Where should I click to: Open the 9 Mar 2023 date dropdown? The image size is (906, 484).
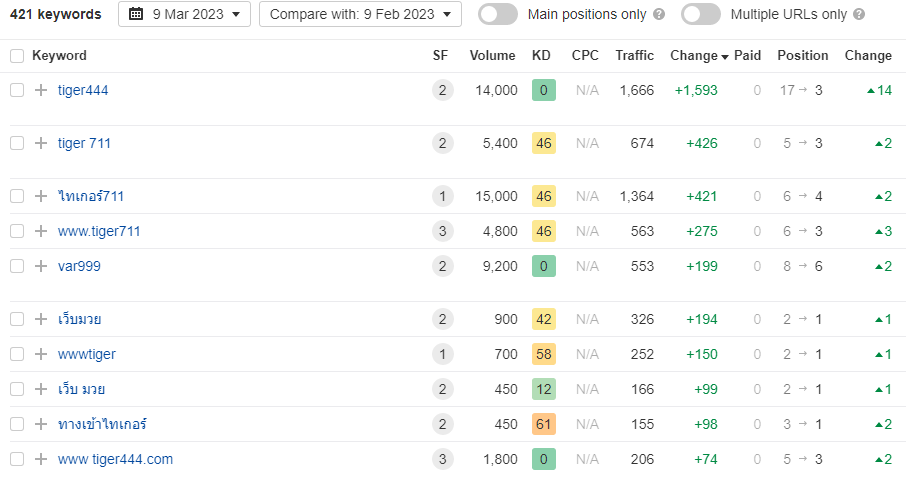[x=184, y=14]
